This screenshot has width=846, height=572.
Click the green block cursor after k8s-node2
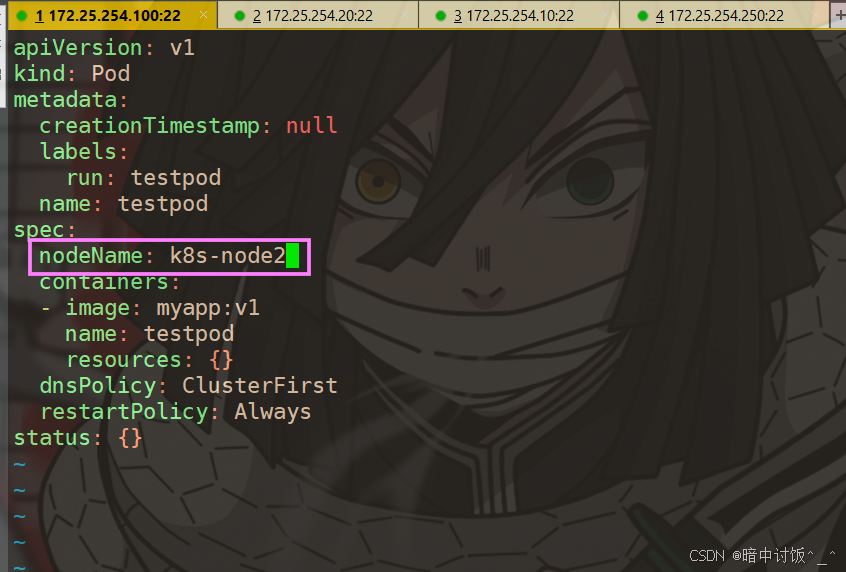pyautogui.click(x=292, y=255)
